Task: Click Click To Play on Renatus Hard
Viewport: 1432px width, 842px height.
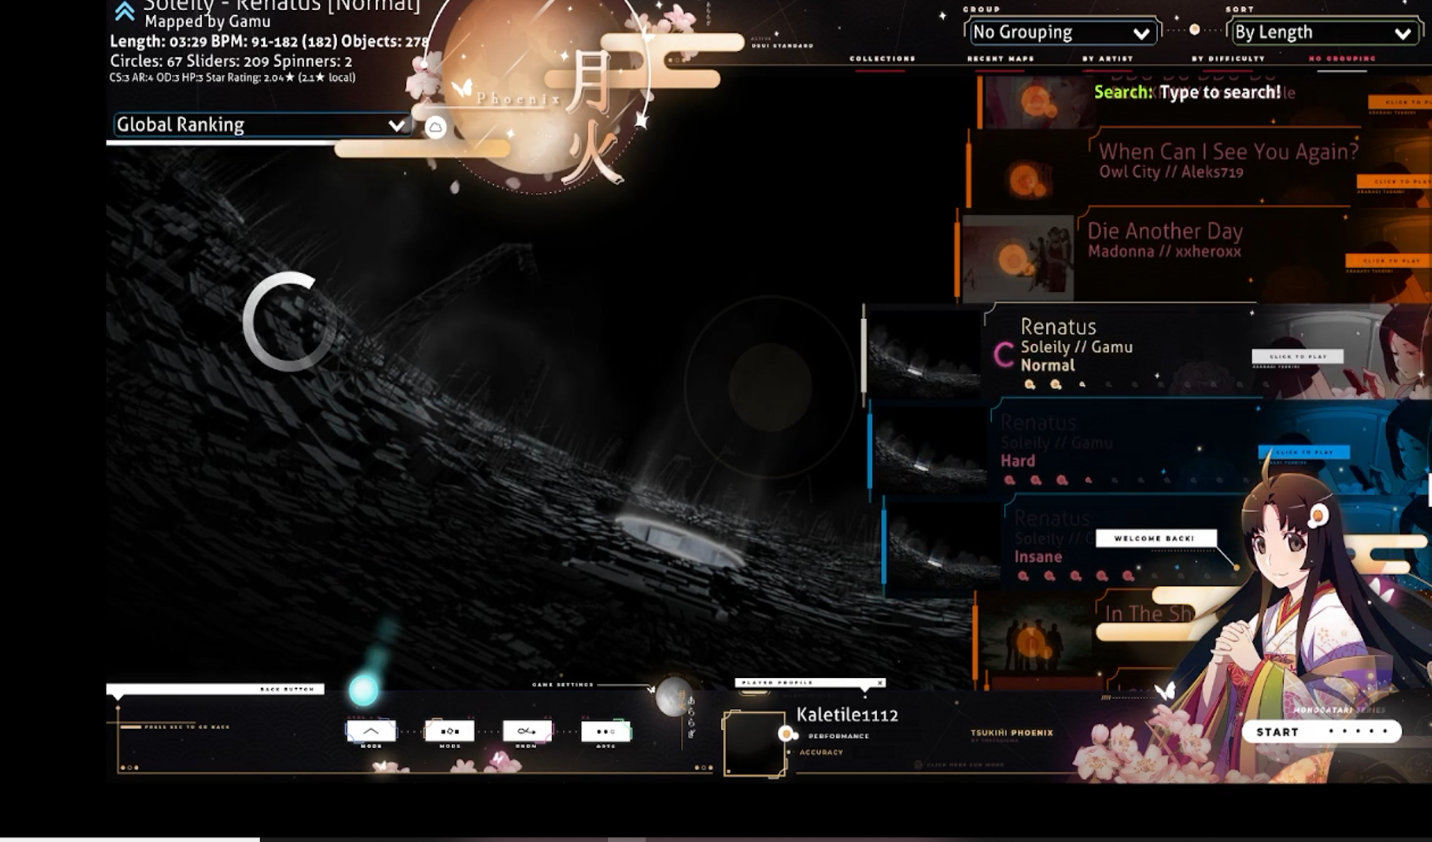Action: (x=1304, y=452)
